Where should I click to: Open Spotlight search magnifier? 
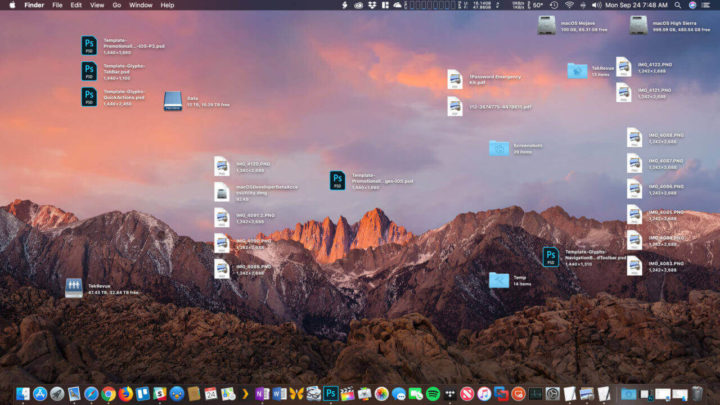678,5
